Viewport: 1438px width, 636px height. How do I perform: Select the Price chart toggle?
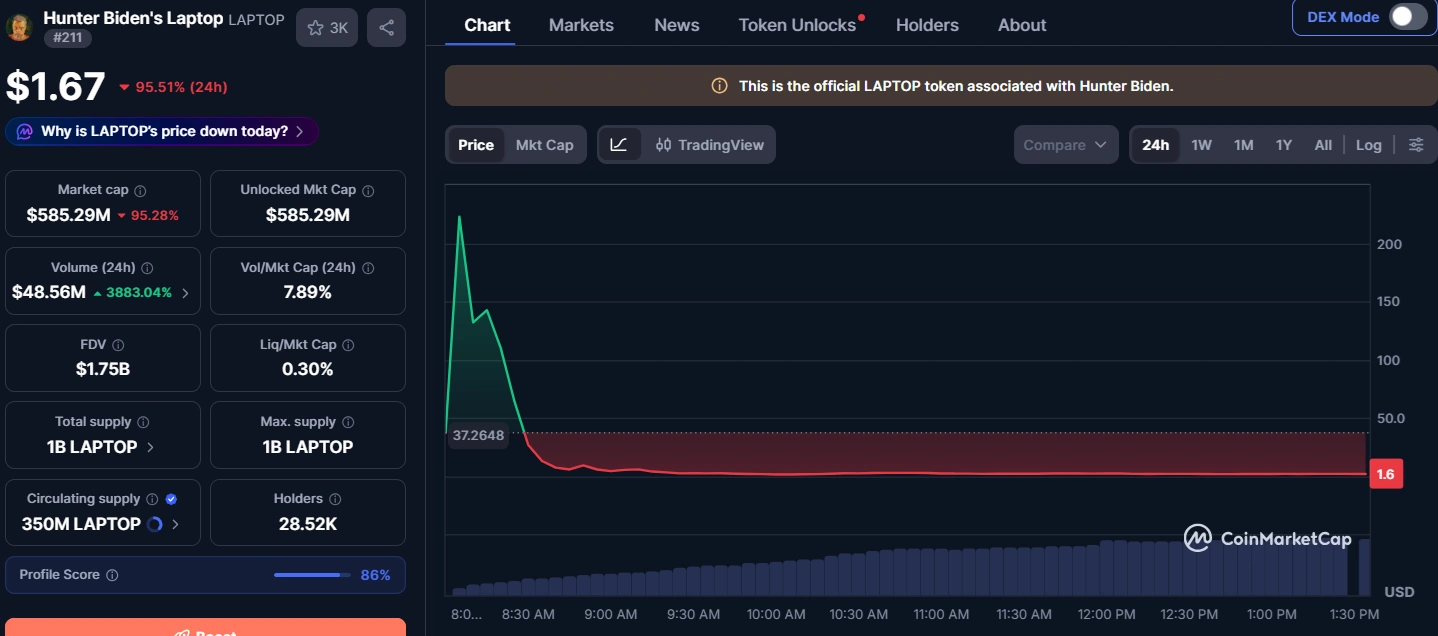(x=476, y=145)
